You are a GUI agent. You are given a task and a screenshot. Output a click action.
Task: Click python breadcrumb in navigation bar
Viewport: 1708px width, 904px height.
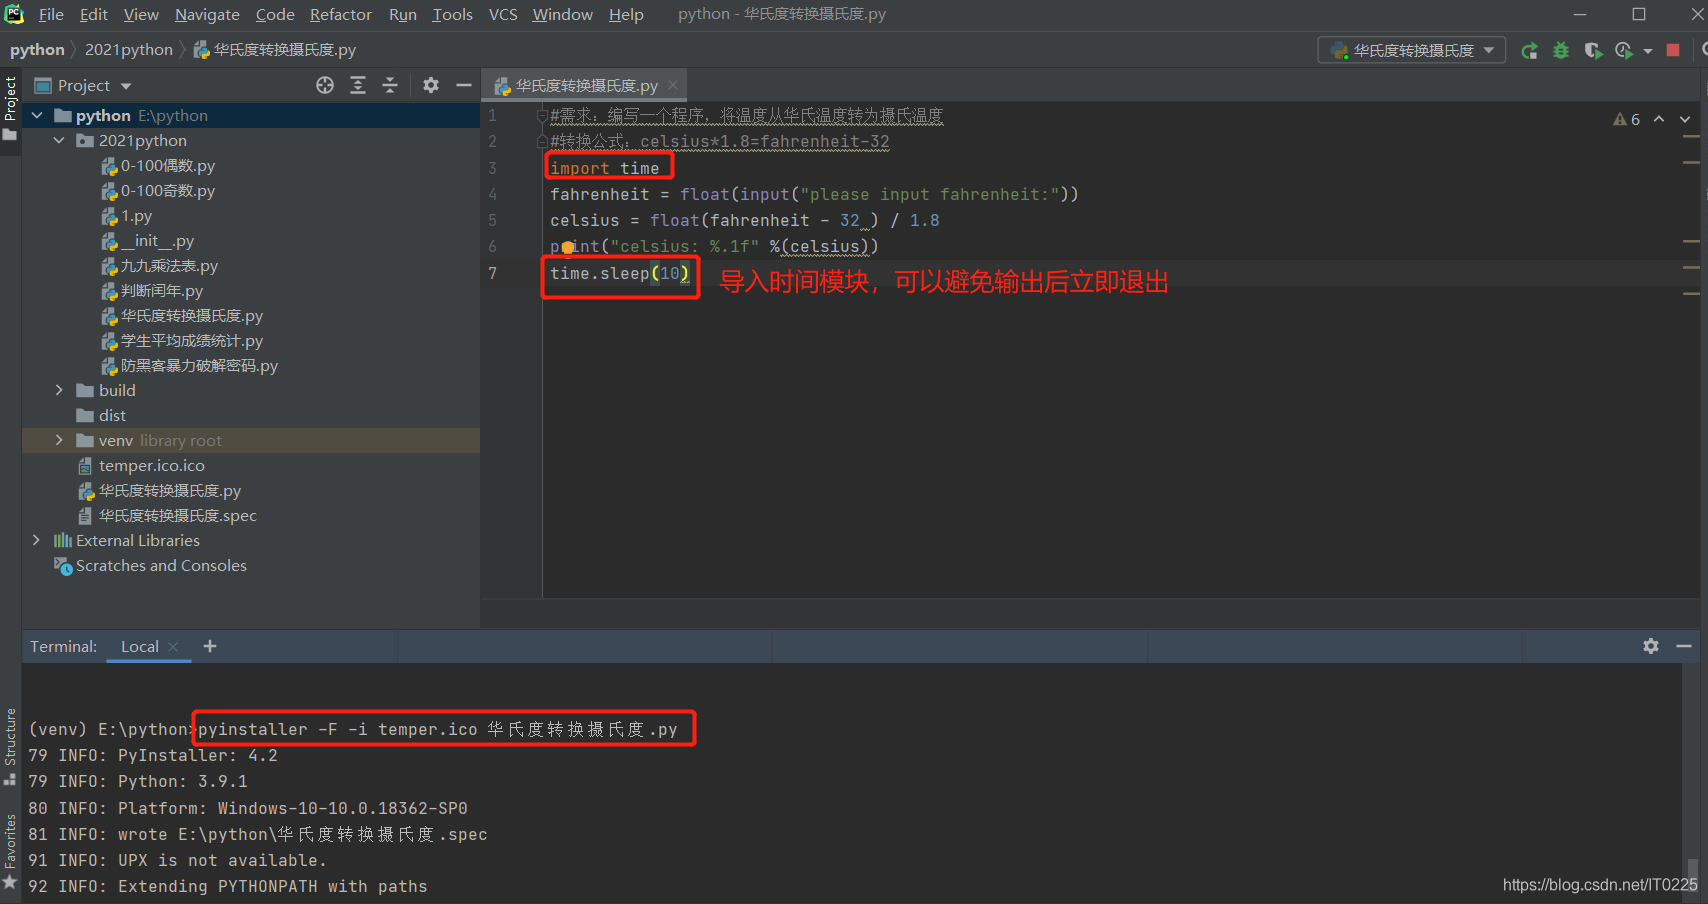click(x=37, y=49)
